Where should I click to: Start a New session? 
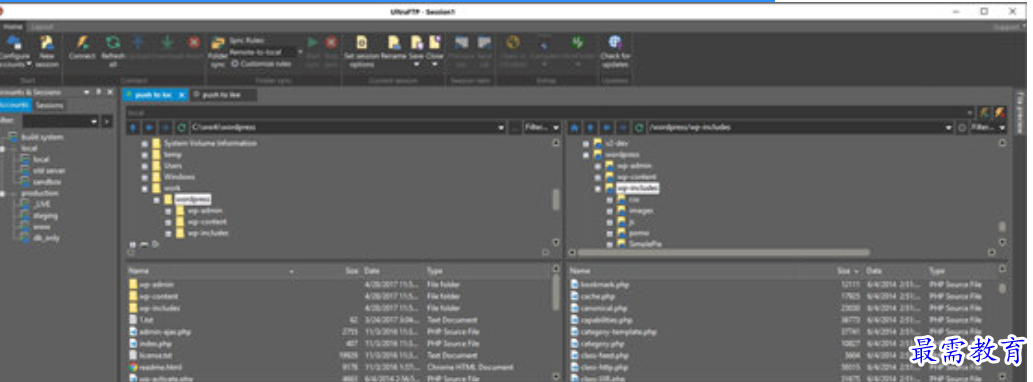click(47, 51)
